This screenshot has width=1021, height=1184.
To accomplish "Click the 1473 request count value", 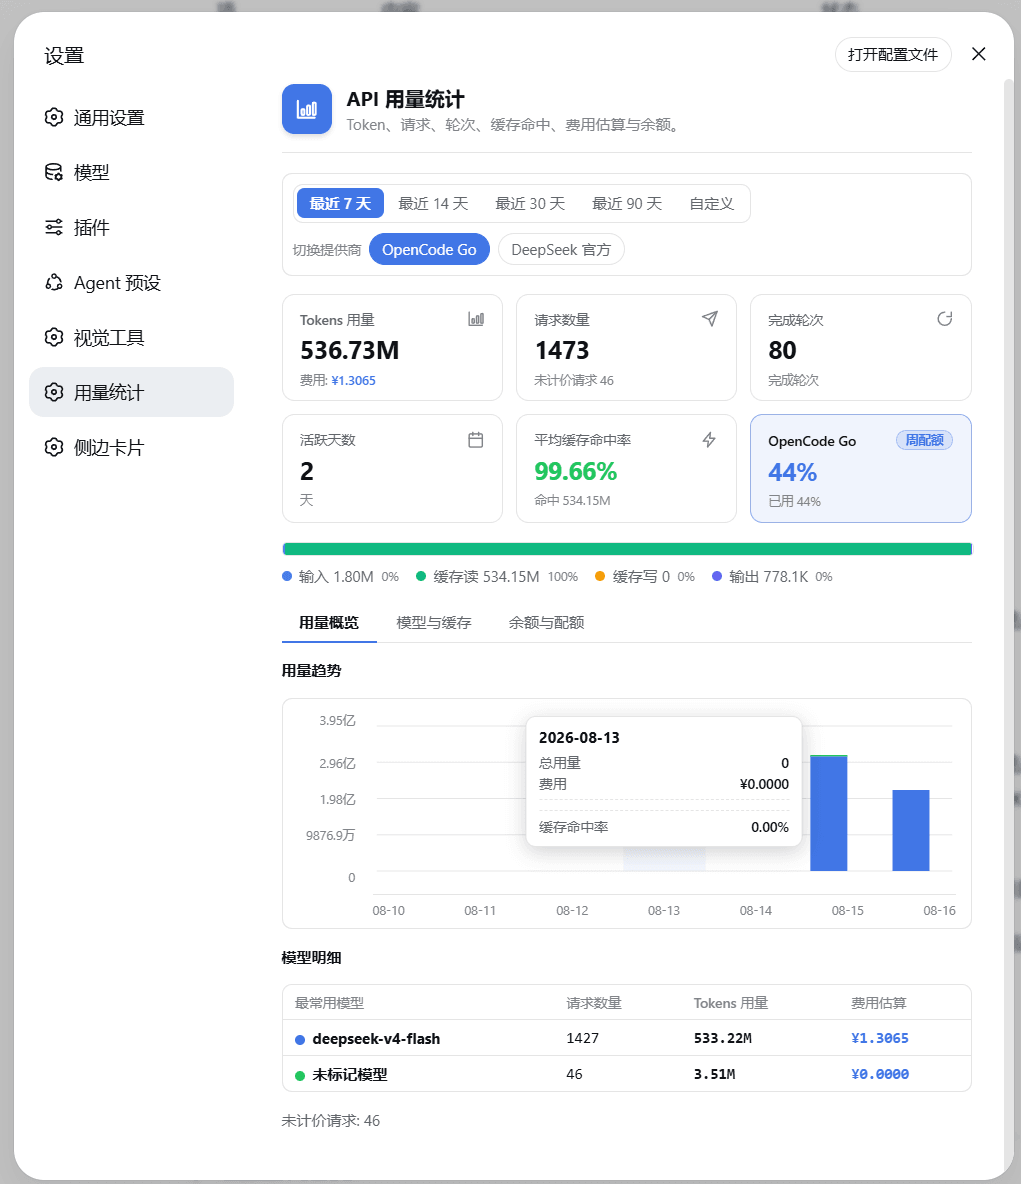I will pos(562,350).
